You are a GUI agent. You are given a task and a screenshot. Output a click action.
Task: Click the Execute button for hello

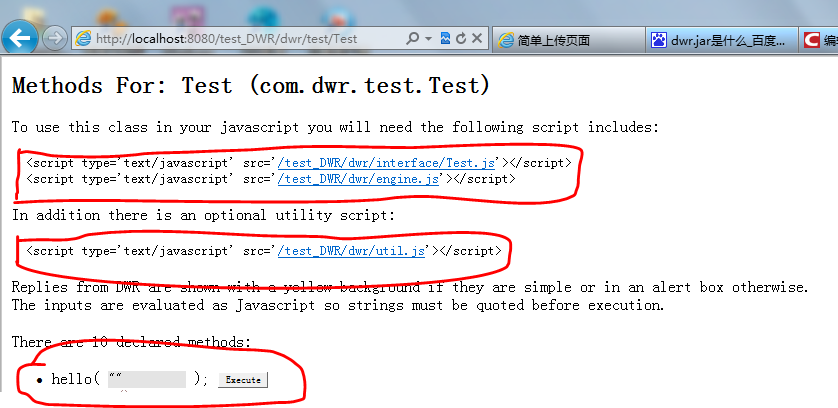243,380
